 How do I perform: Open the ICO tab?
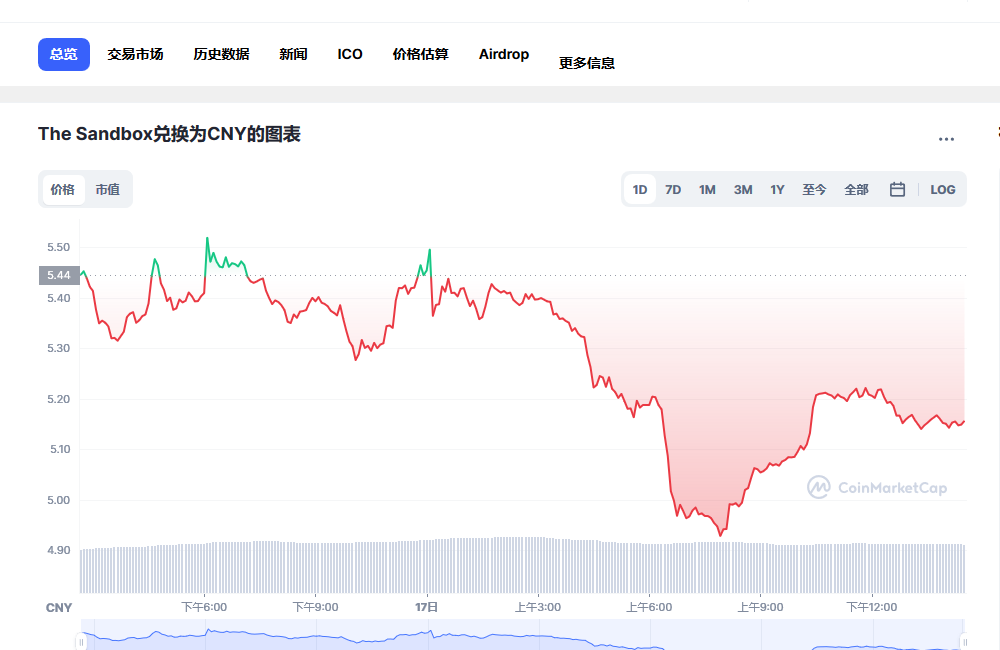(350, 54)
